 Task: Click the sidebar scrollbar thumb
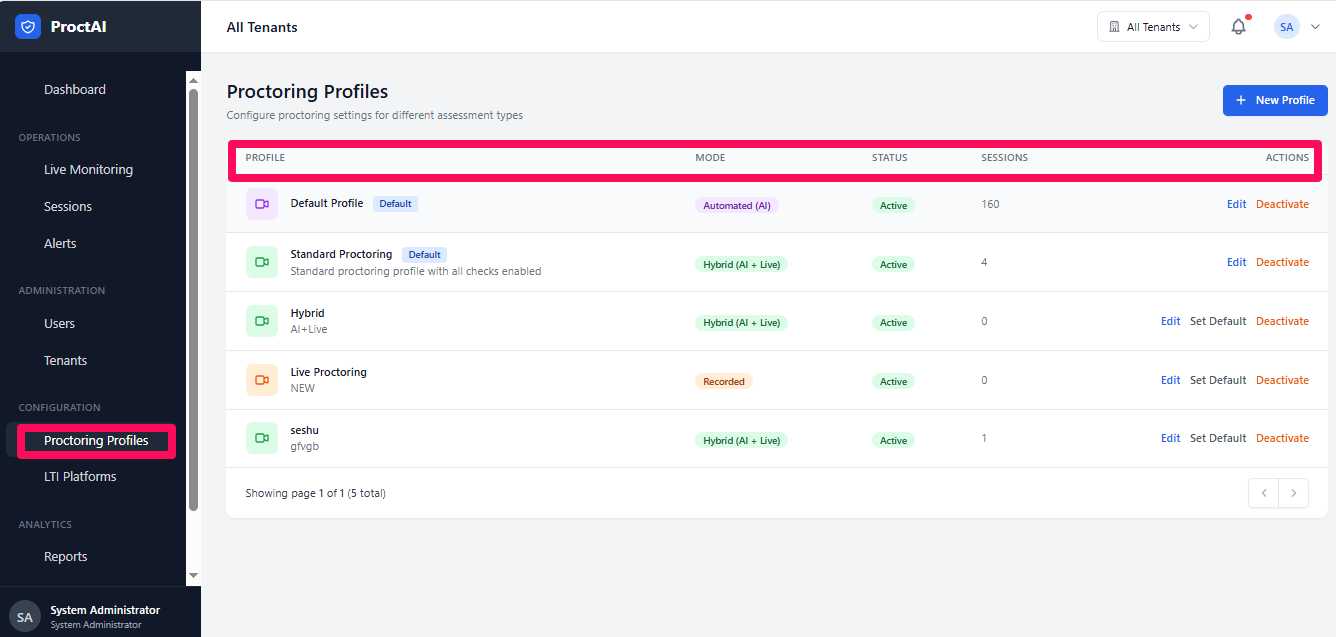tap(194, 300)
